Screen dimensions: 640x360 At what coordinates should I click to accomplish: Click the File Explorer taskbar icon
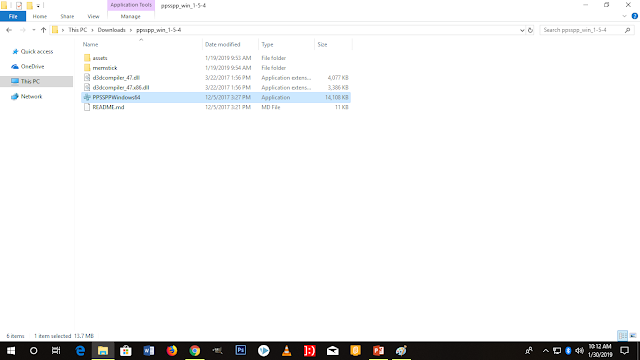tap(103, 351)
